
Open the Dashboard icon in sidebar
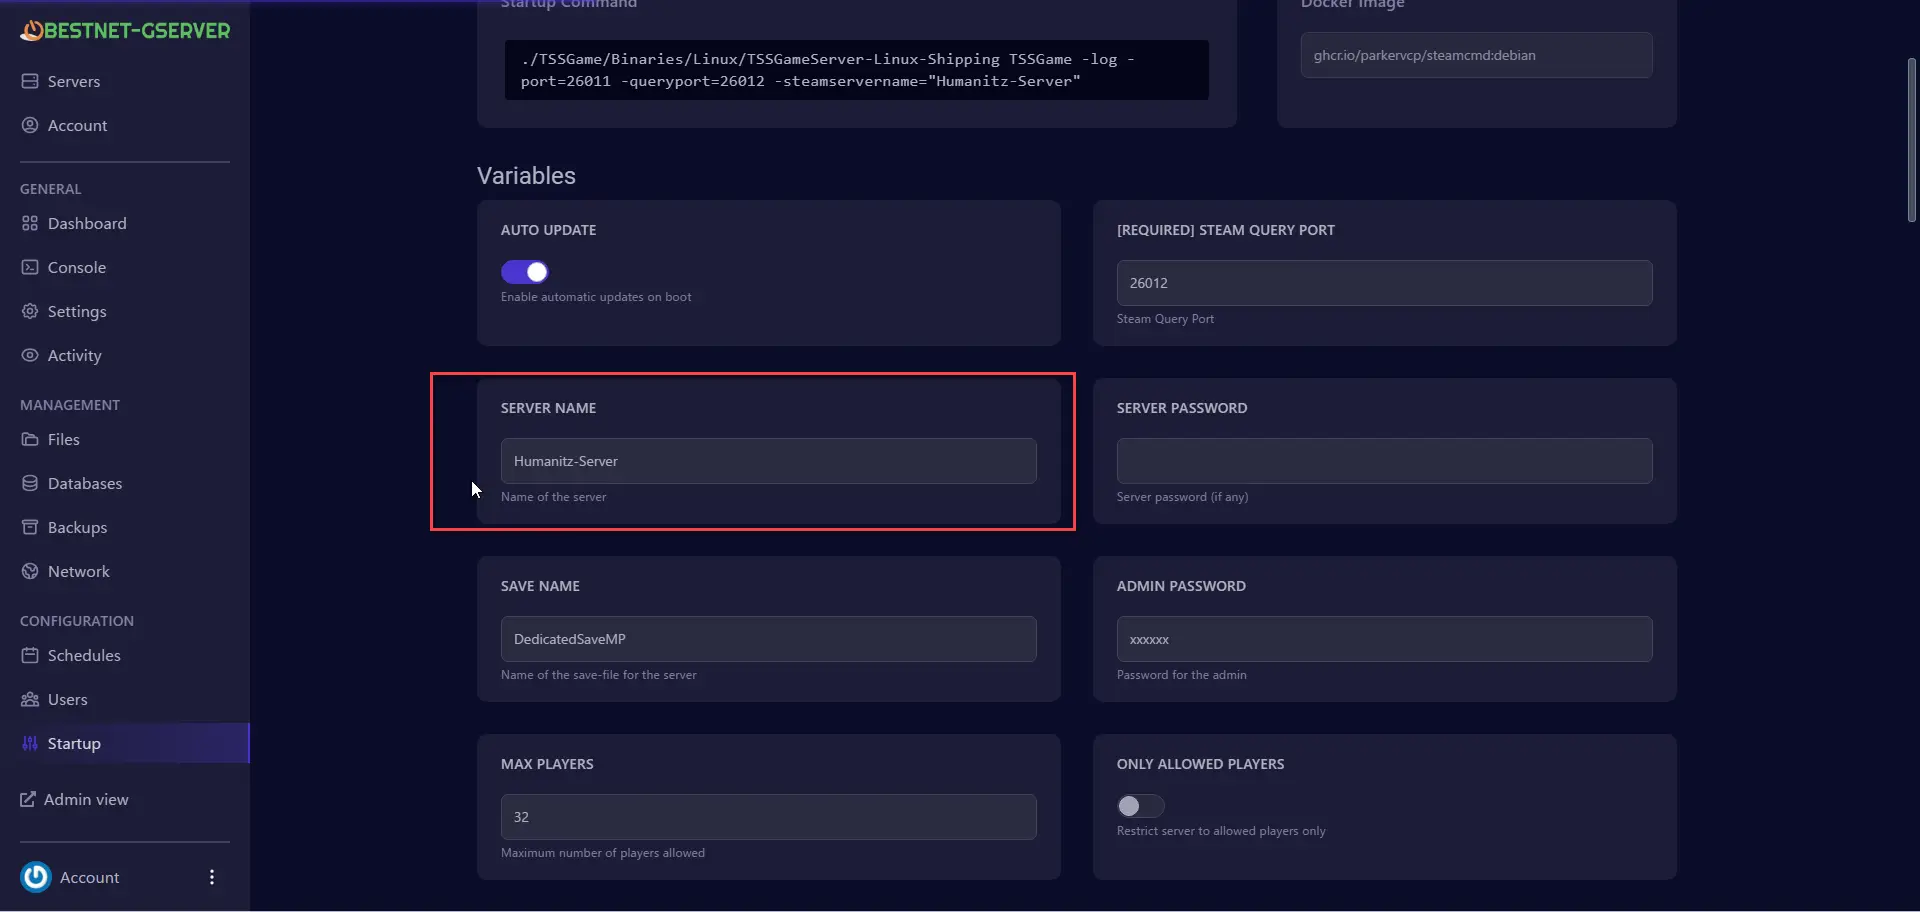[30, 223]
